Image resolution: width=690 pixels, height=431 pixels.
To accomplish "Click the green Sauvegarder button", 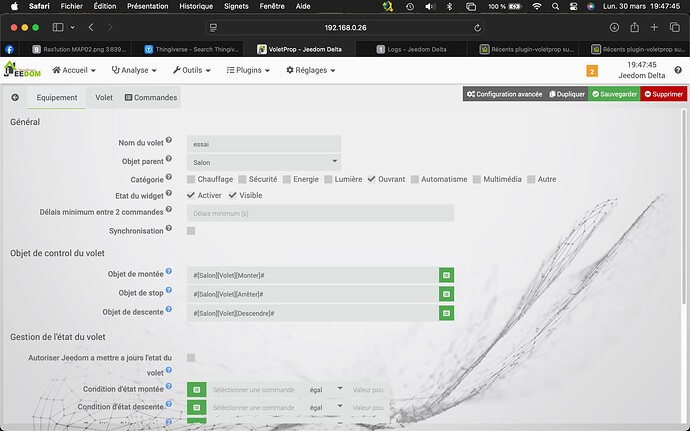I will (614, 94).
